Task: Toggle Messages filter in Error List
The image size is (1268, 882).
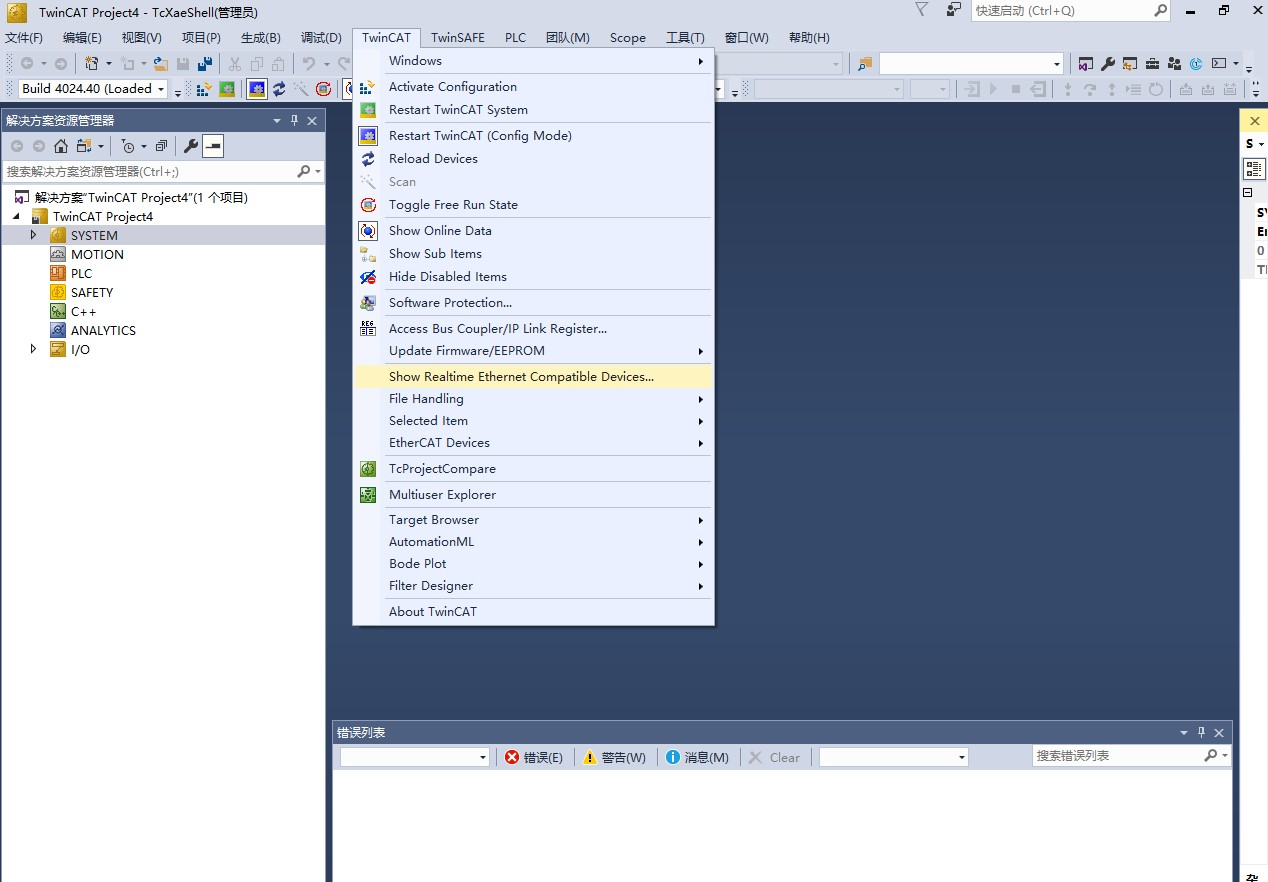Action: click(698, 757)
